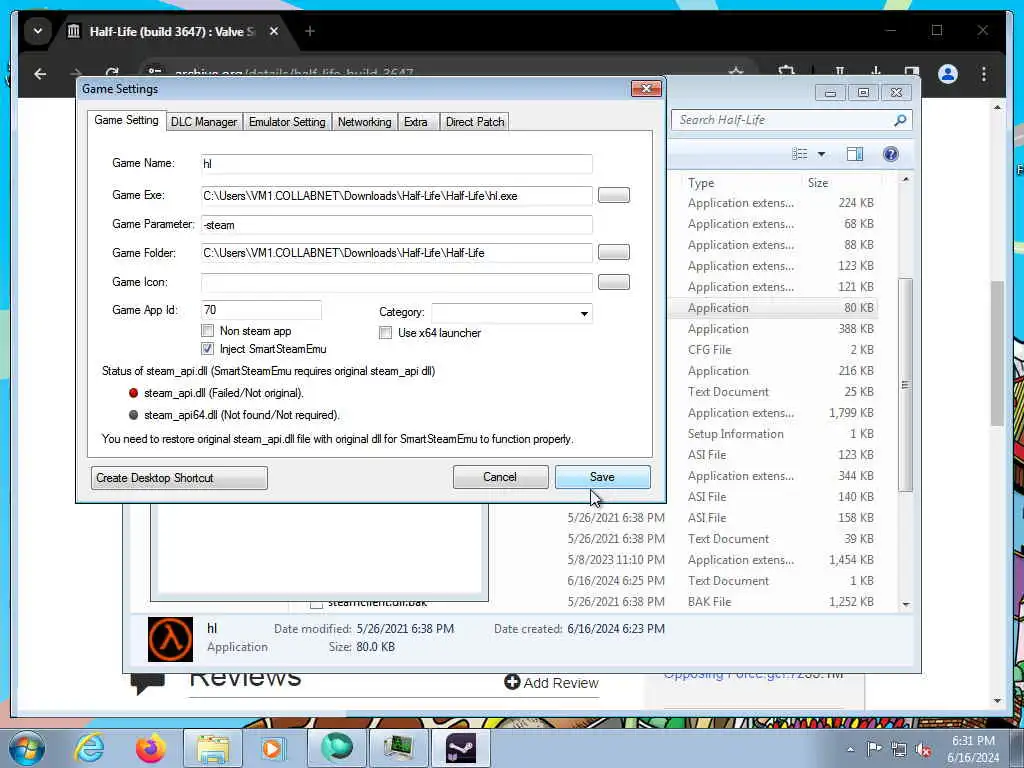1024x768 pixels.
Task: Open a new Chrome tab
Action: pyautogui.click(x=310, y=31)
